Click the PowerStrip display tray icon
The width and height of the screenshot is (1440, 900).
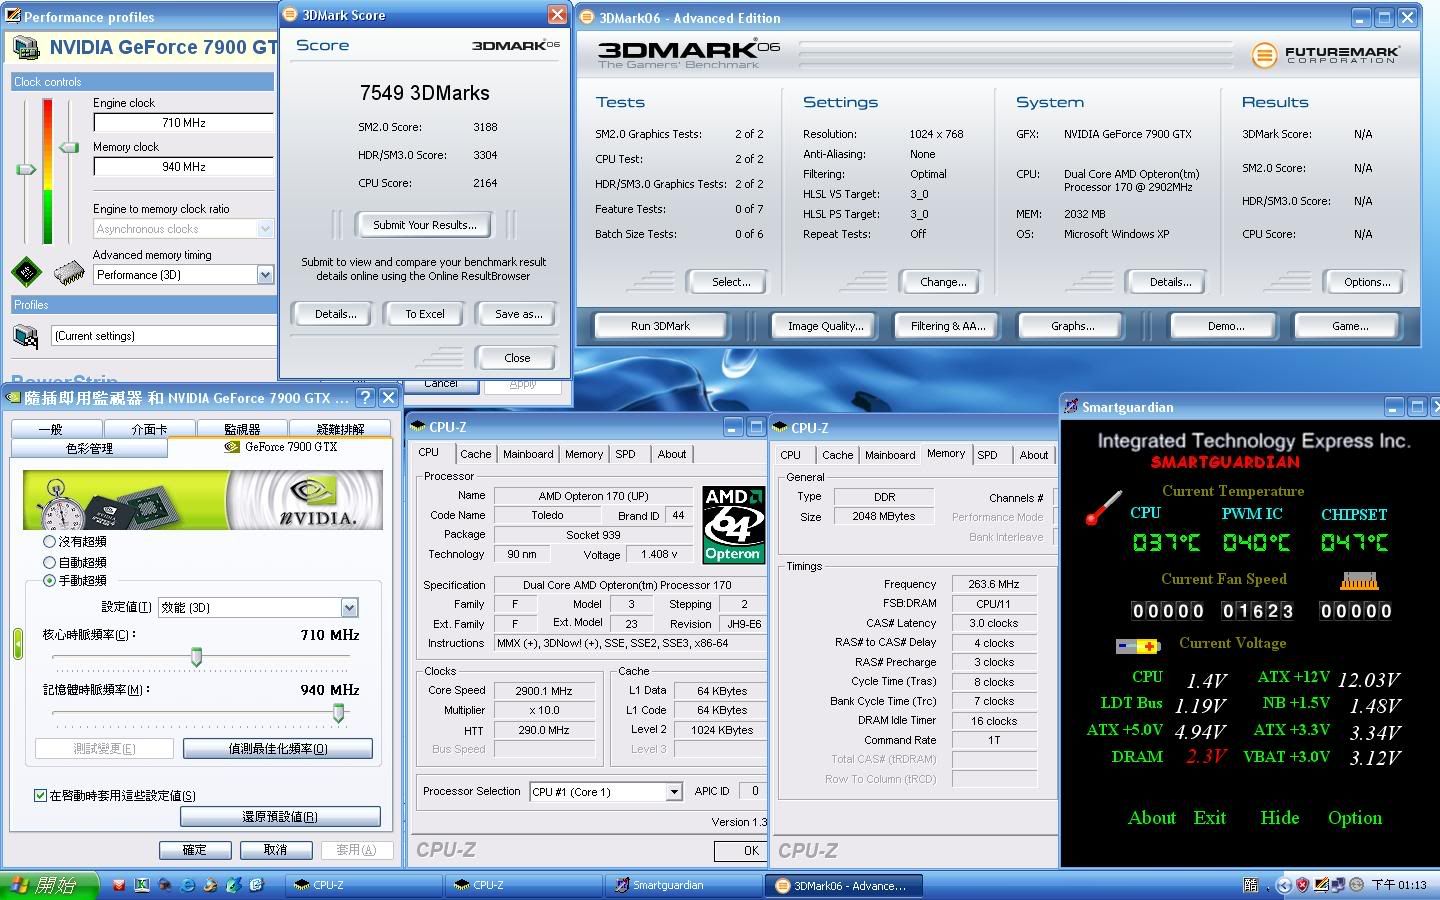[1321, 885]
